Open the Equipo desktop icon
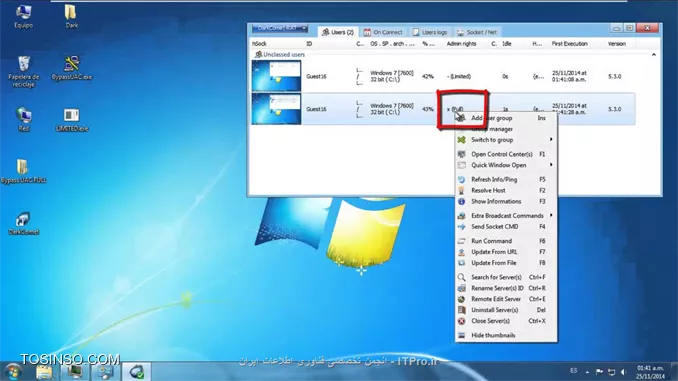This screenshot has height=381, width=678. (x=23, y=16)
